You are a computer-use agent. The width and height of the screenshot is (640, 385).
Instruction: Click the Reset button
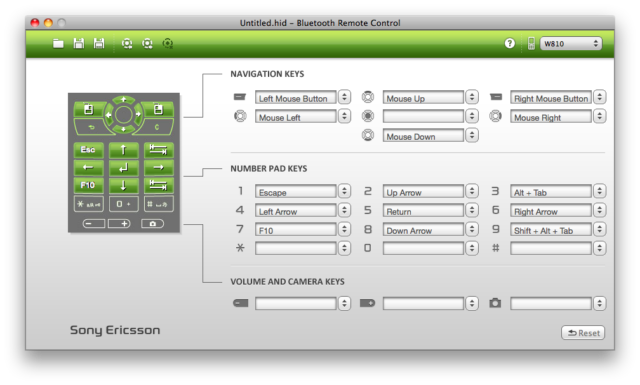click(x=583, y=333)
